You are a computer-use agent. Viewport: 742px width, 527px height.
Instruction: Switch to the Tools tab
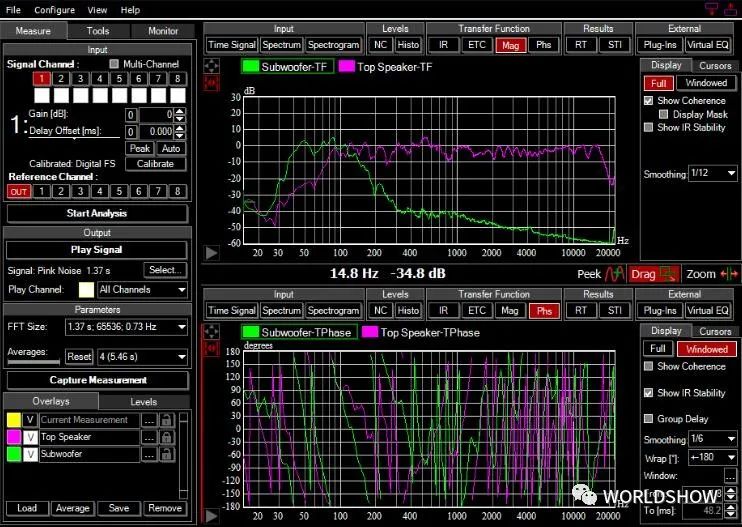point(98,31)
